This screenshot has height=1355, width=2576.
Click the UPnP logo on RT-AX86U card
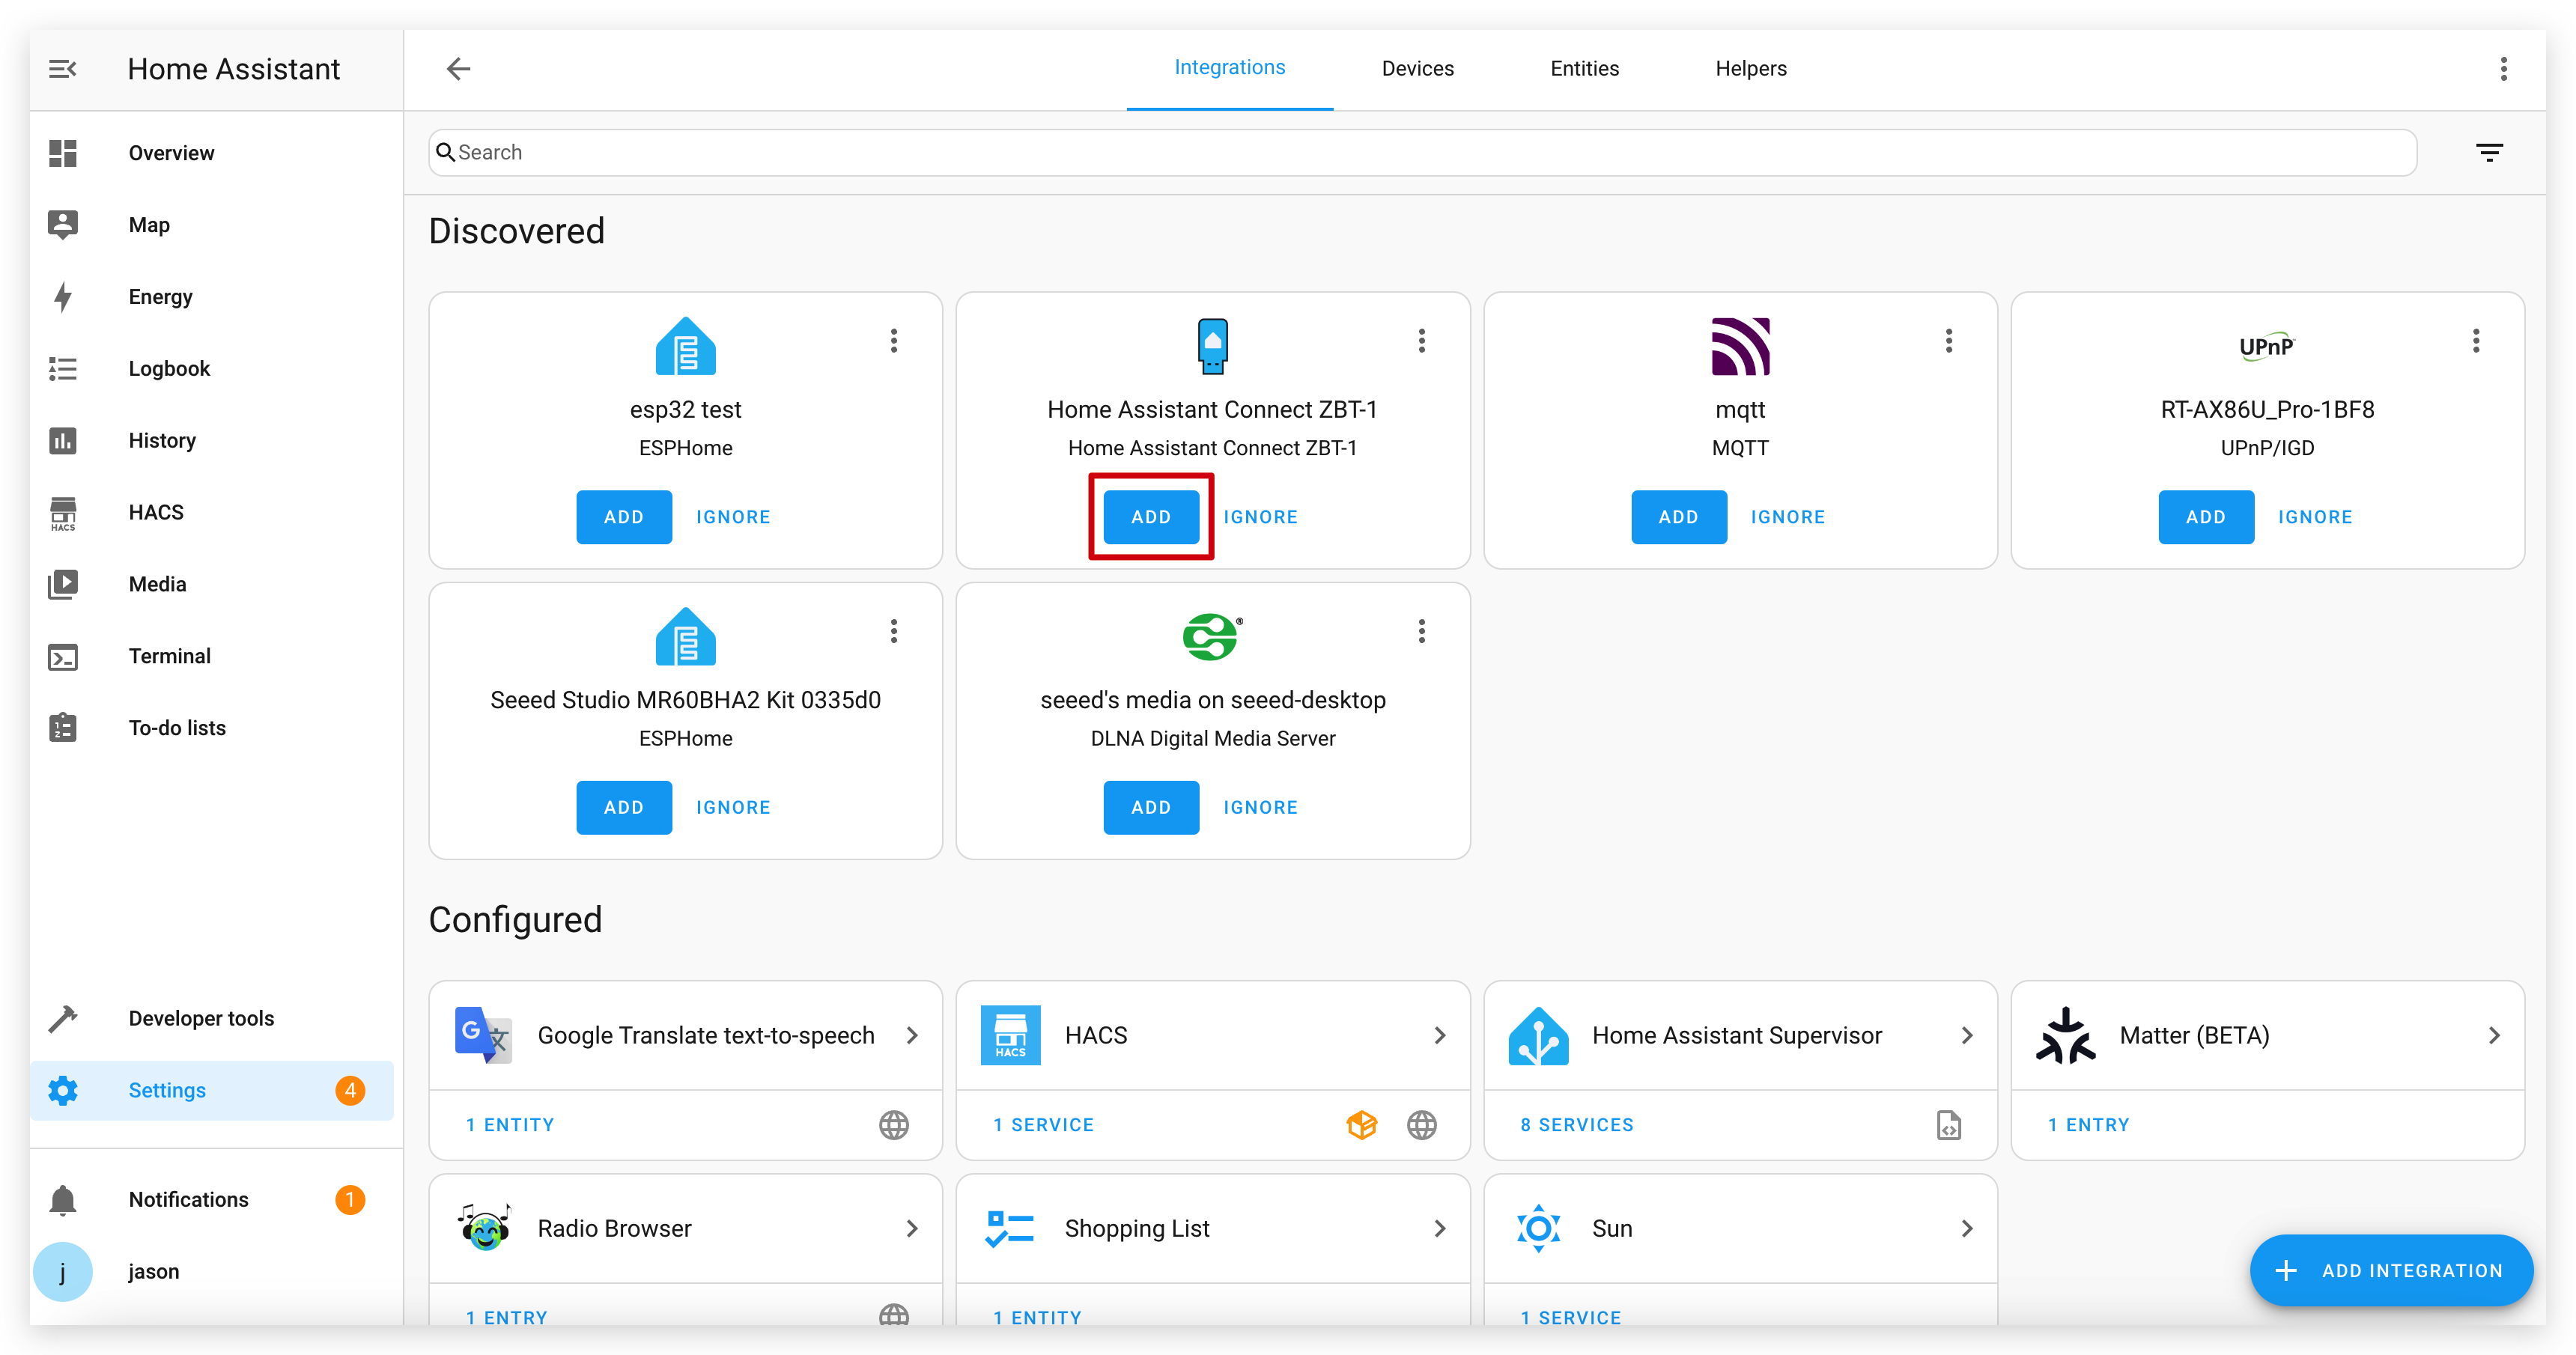pyautogui.click(x=2266, y=346)
